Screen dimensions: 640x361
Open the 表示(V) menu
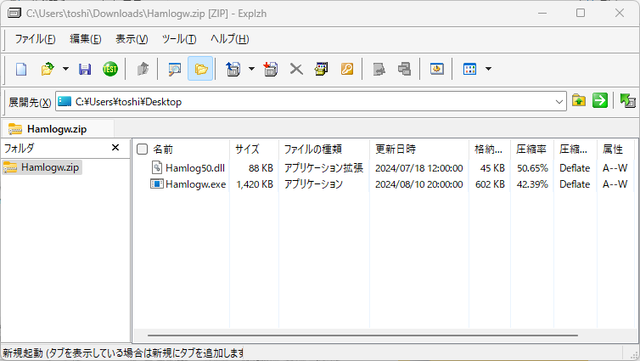(131, 39)
